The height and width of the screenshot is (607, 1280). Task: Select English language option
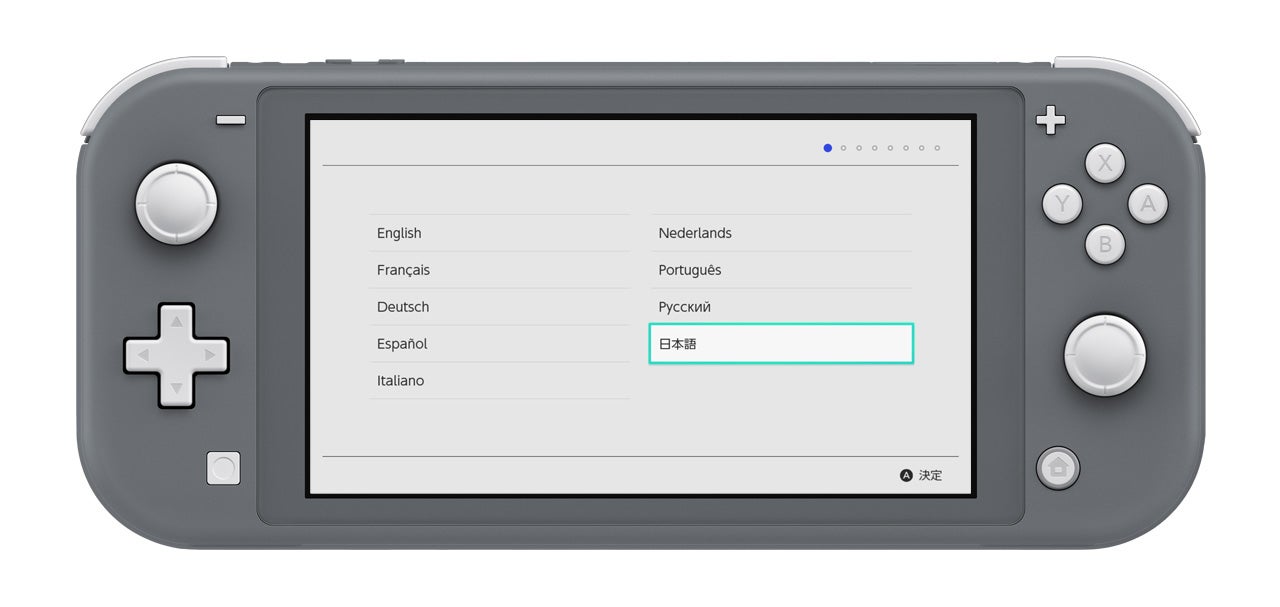499,233
